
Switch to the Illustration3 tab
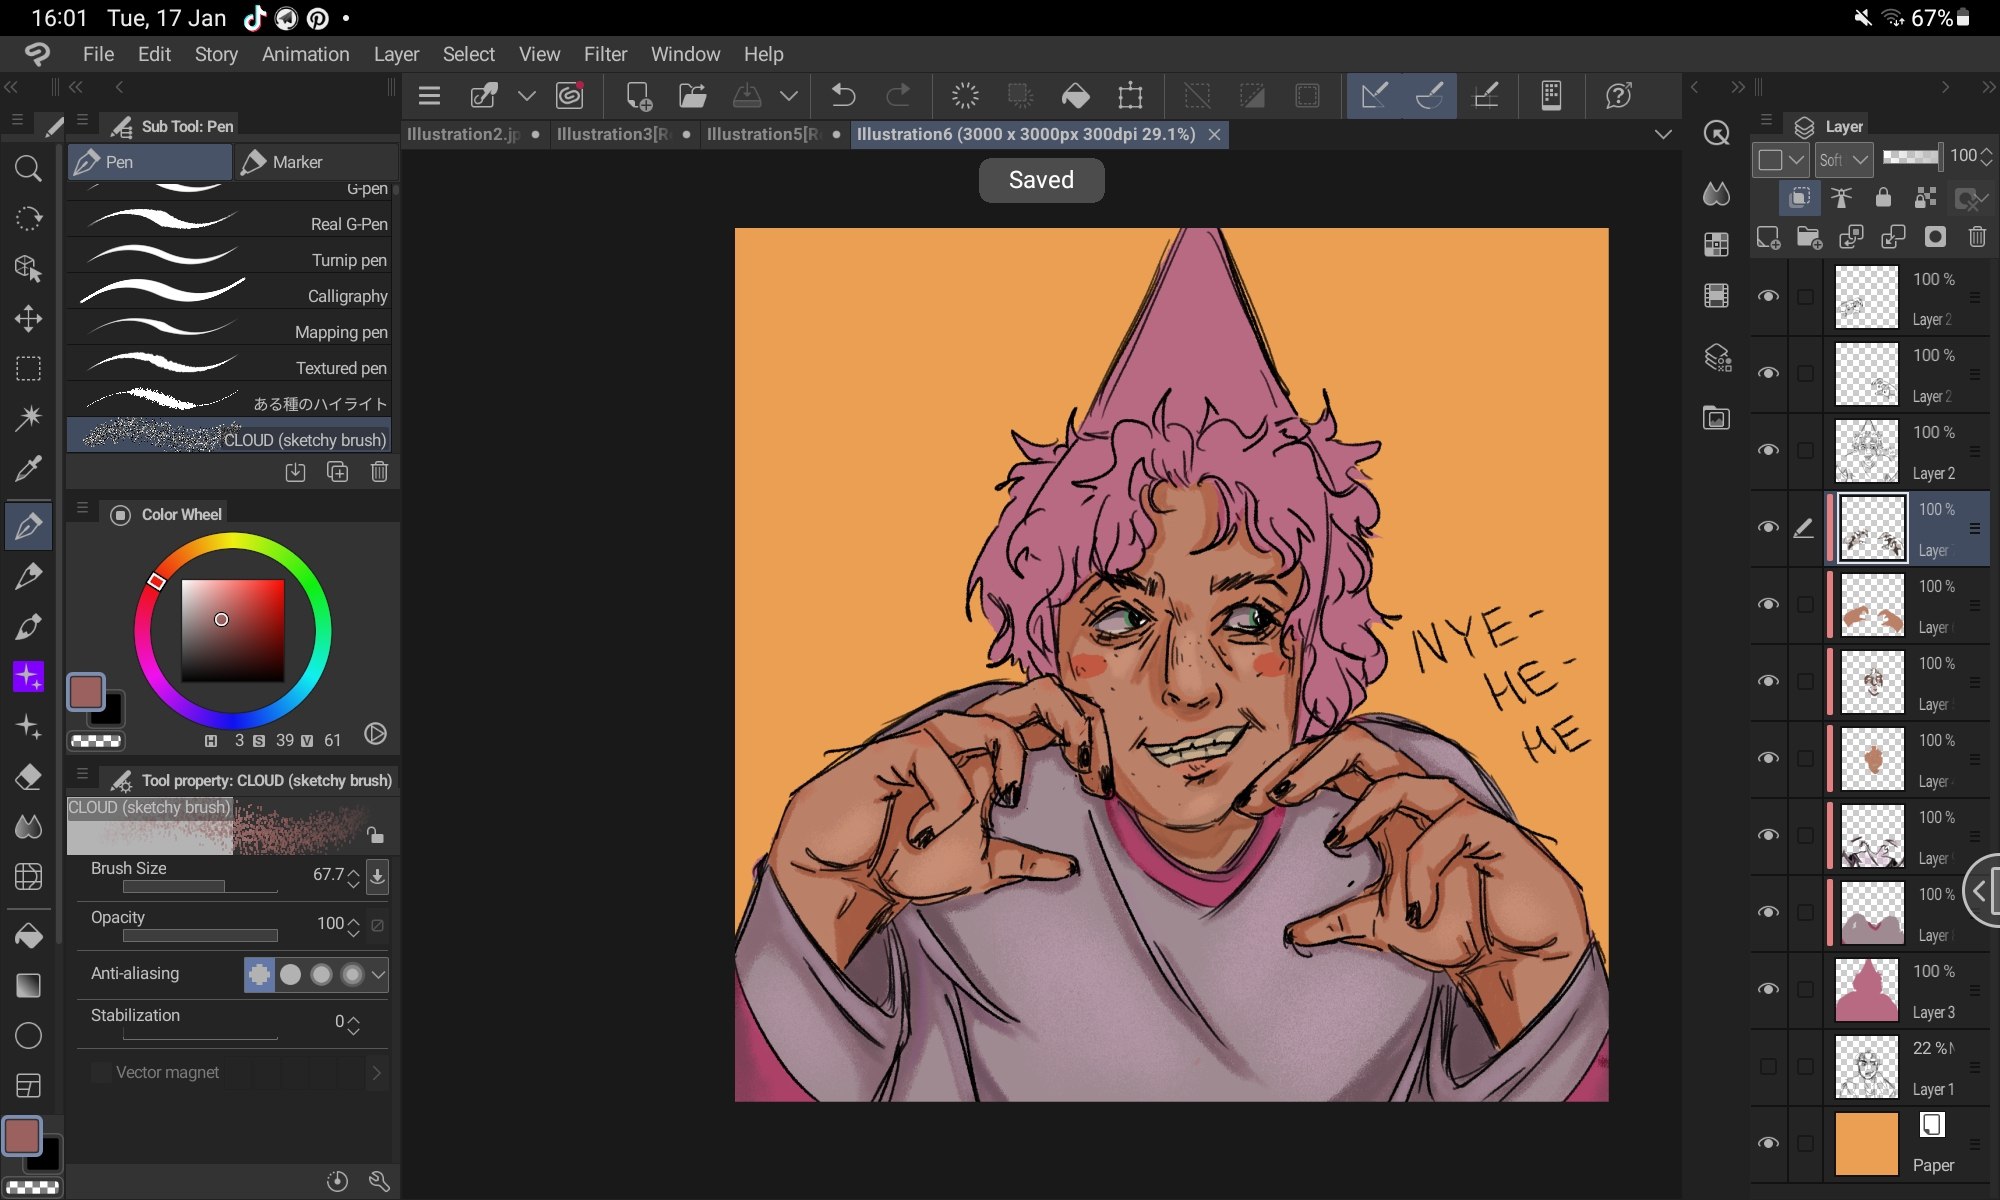[613, 134]
